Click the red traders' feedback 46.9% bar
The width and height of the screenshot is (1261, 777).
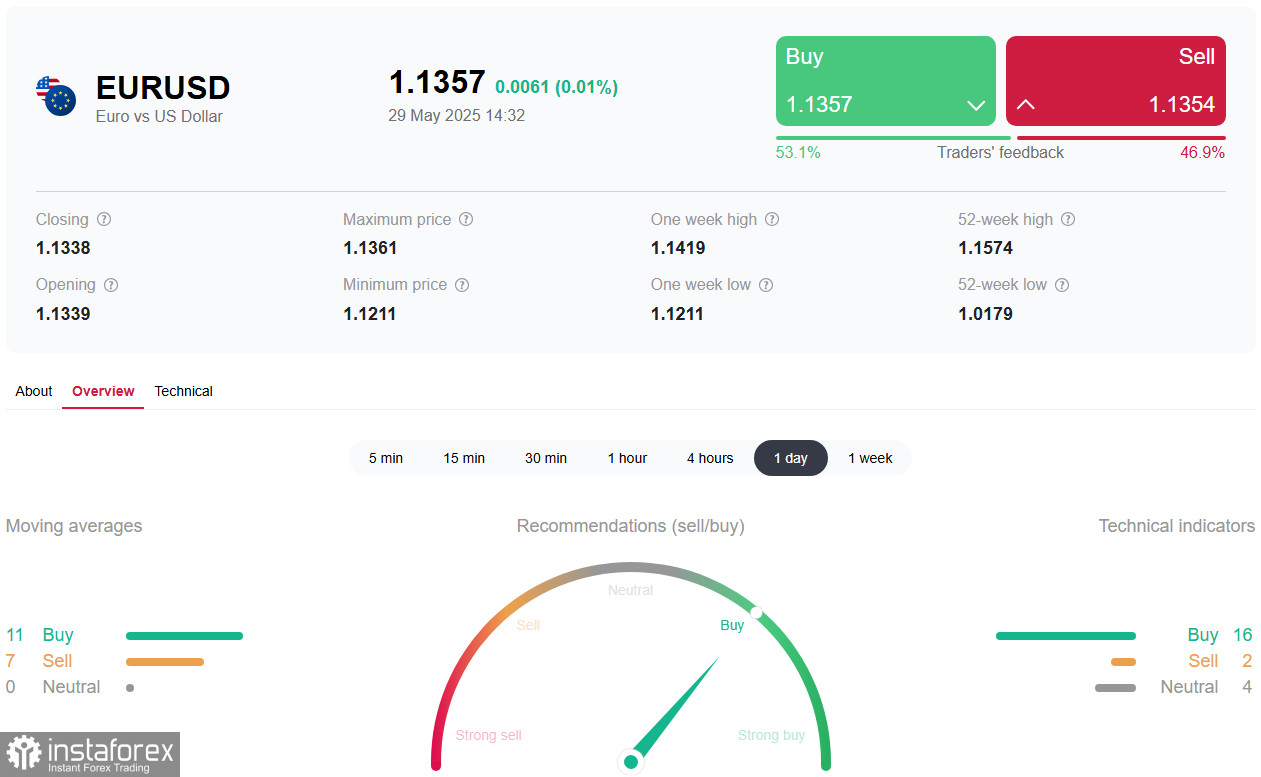coord(1121,138)
